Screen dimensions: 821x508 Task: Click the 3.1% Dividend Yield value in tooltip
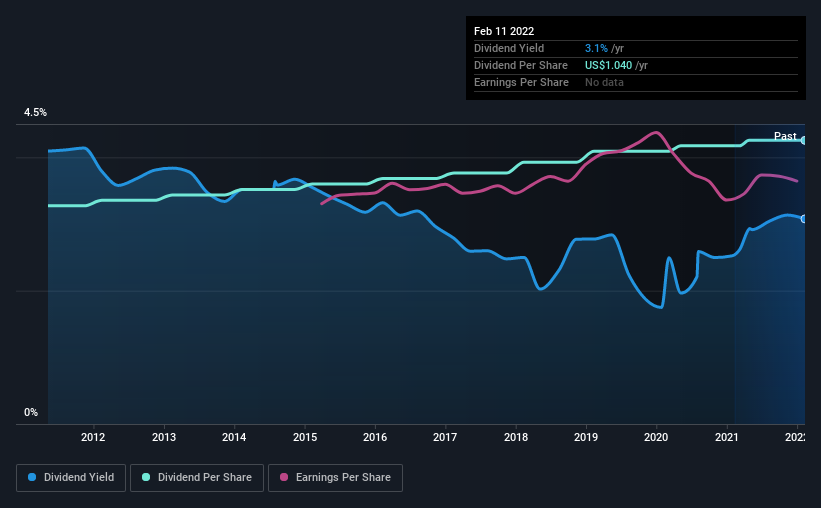pos(596,48)
